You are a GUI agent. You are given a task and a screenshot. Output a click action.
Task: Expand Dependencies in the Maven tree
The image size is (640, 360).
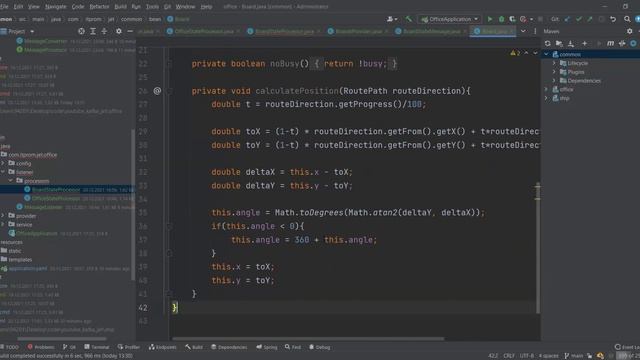tap(554, 81)
